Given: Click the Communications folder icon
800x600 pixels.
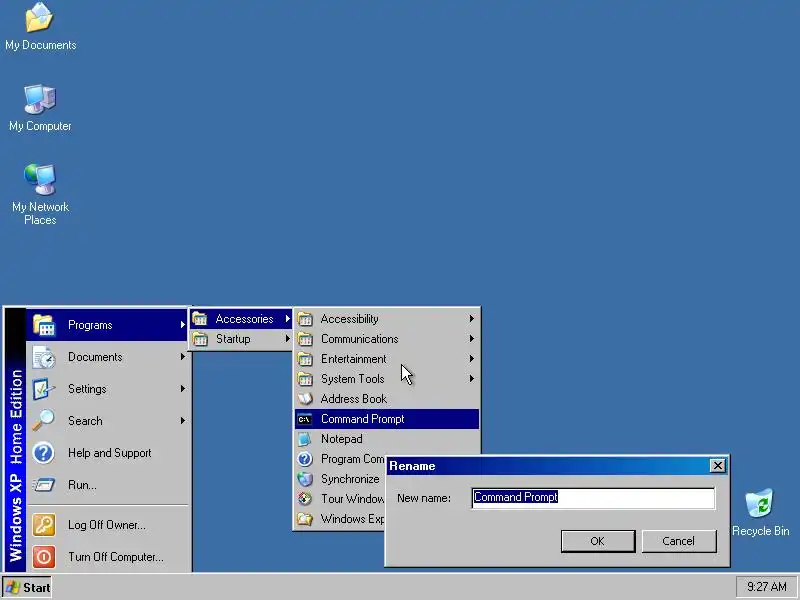Looking at the screenshot, I should coord(305,339).
